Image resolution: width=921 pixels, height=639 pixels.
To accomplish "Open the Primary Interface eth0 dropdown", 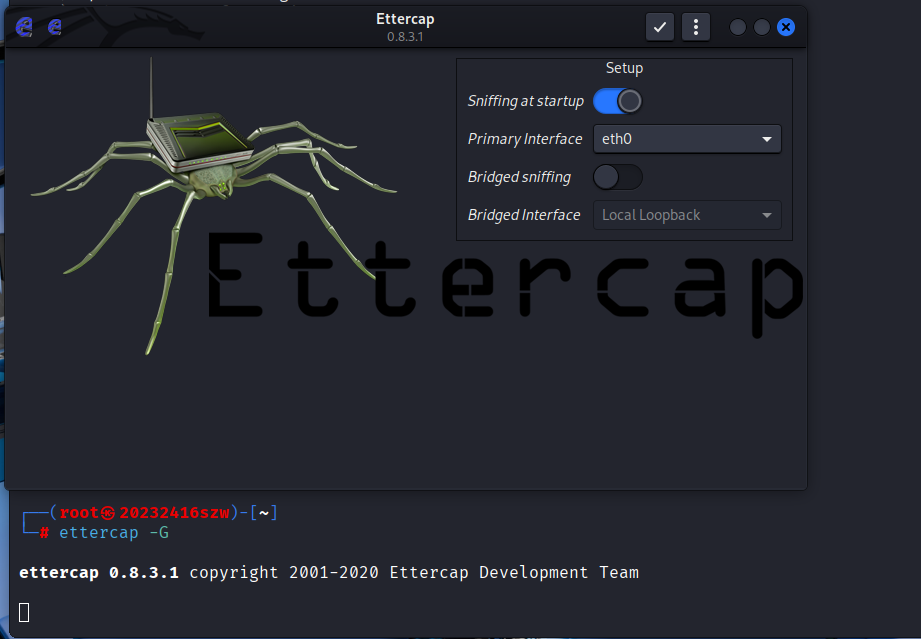I will coord(687,139).
